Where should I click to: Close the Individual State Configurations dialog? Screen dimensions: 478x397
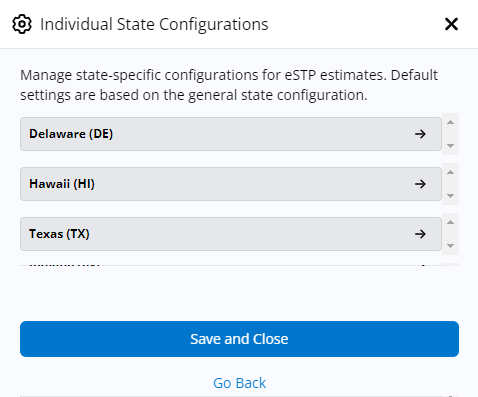pos(451,24)
